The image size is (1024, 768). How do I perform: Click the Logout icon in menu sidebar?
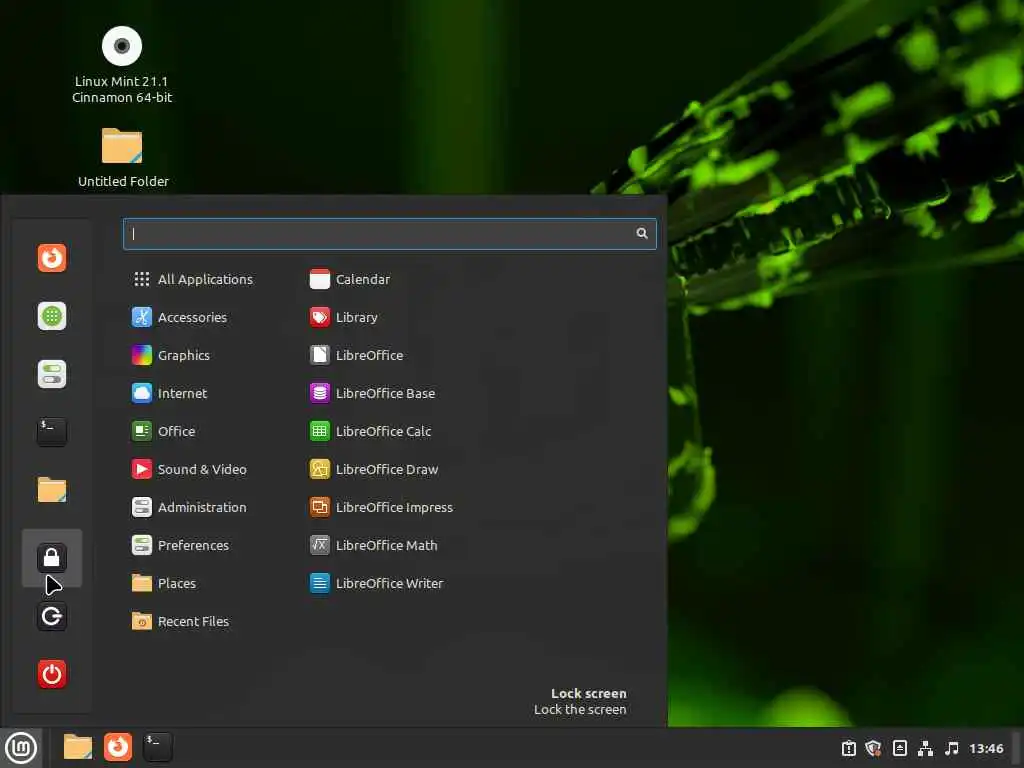point(52,616)
